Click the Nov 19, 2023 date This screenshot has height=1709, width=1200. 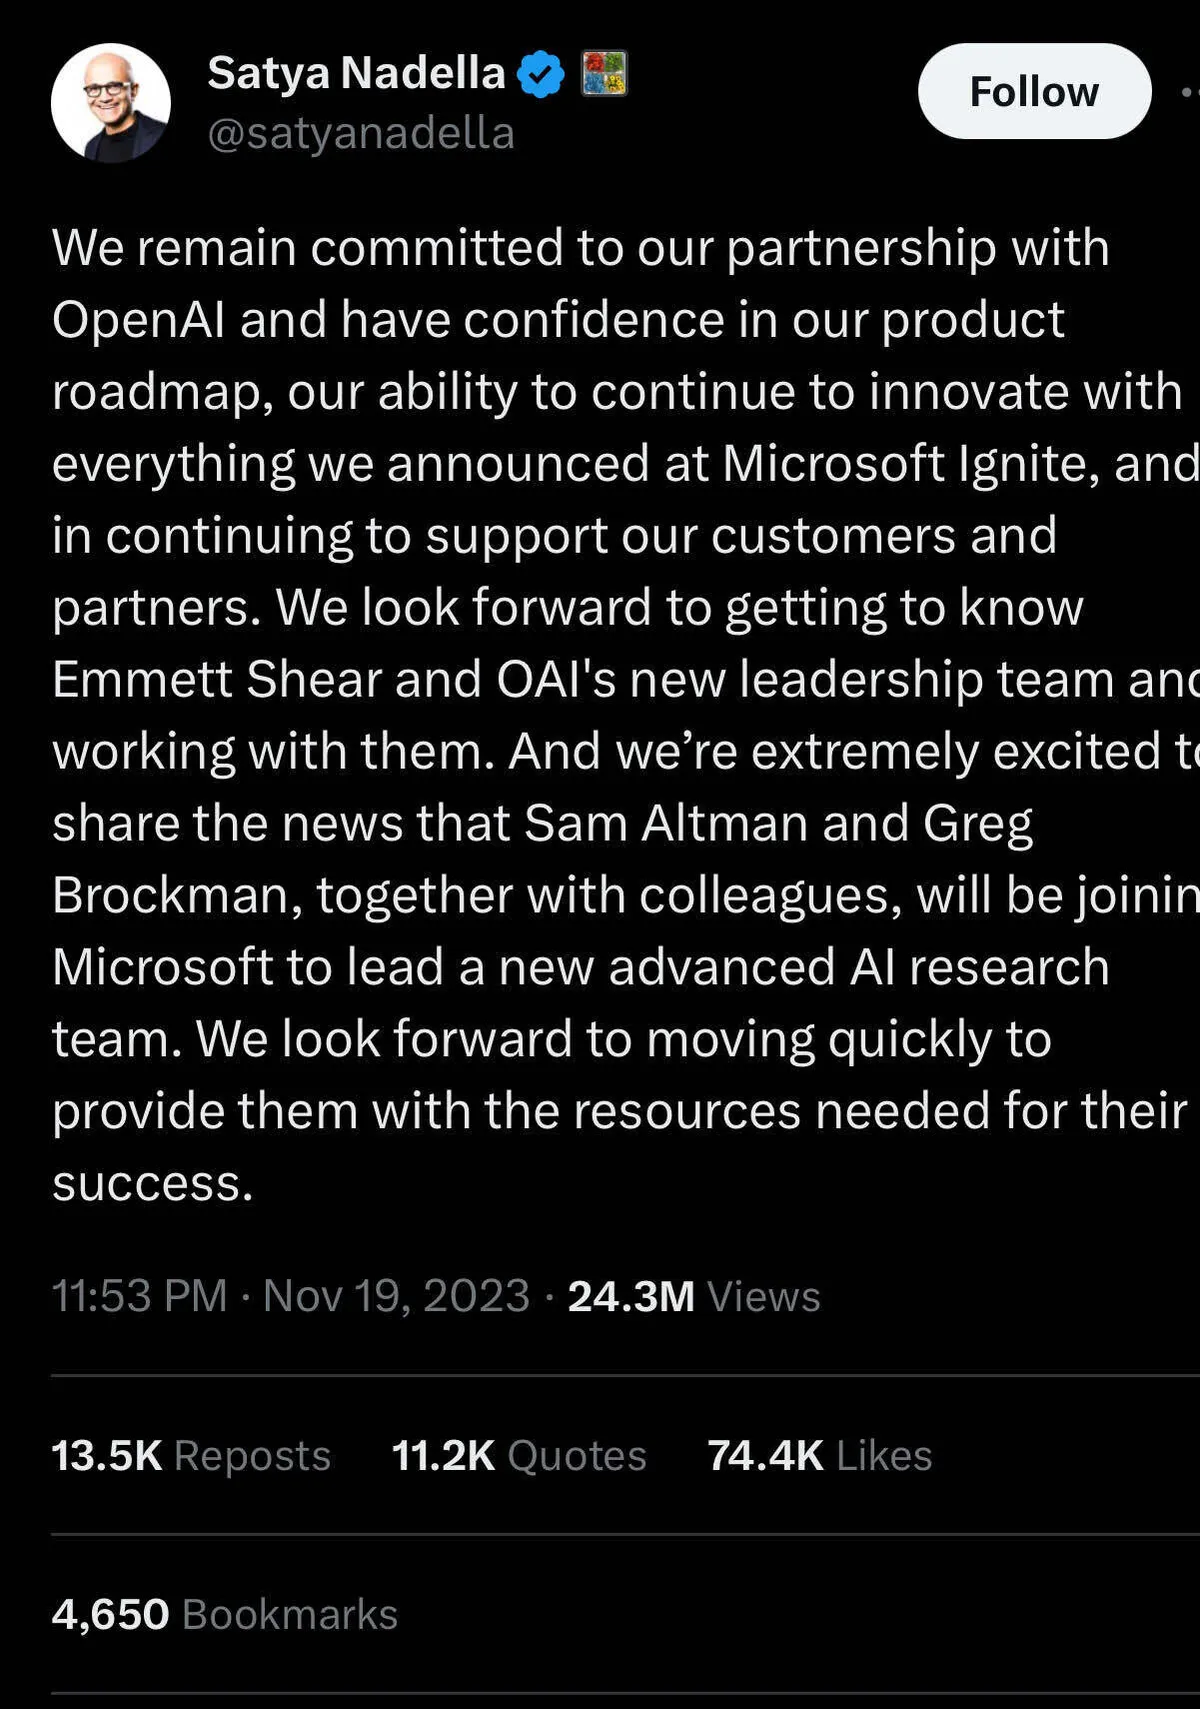[396, 1296]
